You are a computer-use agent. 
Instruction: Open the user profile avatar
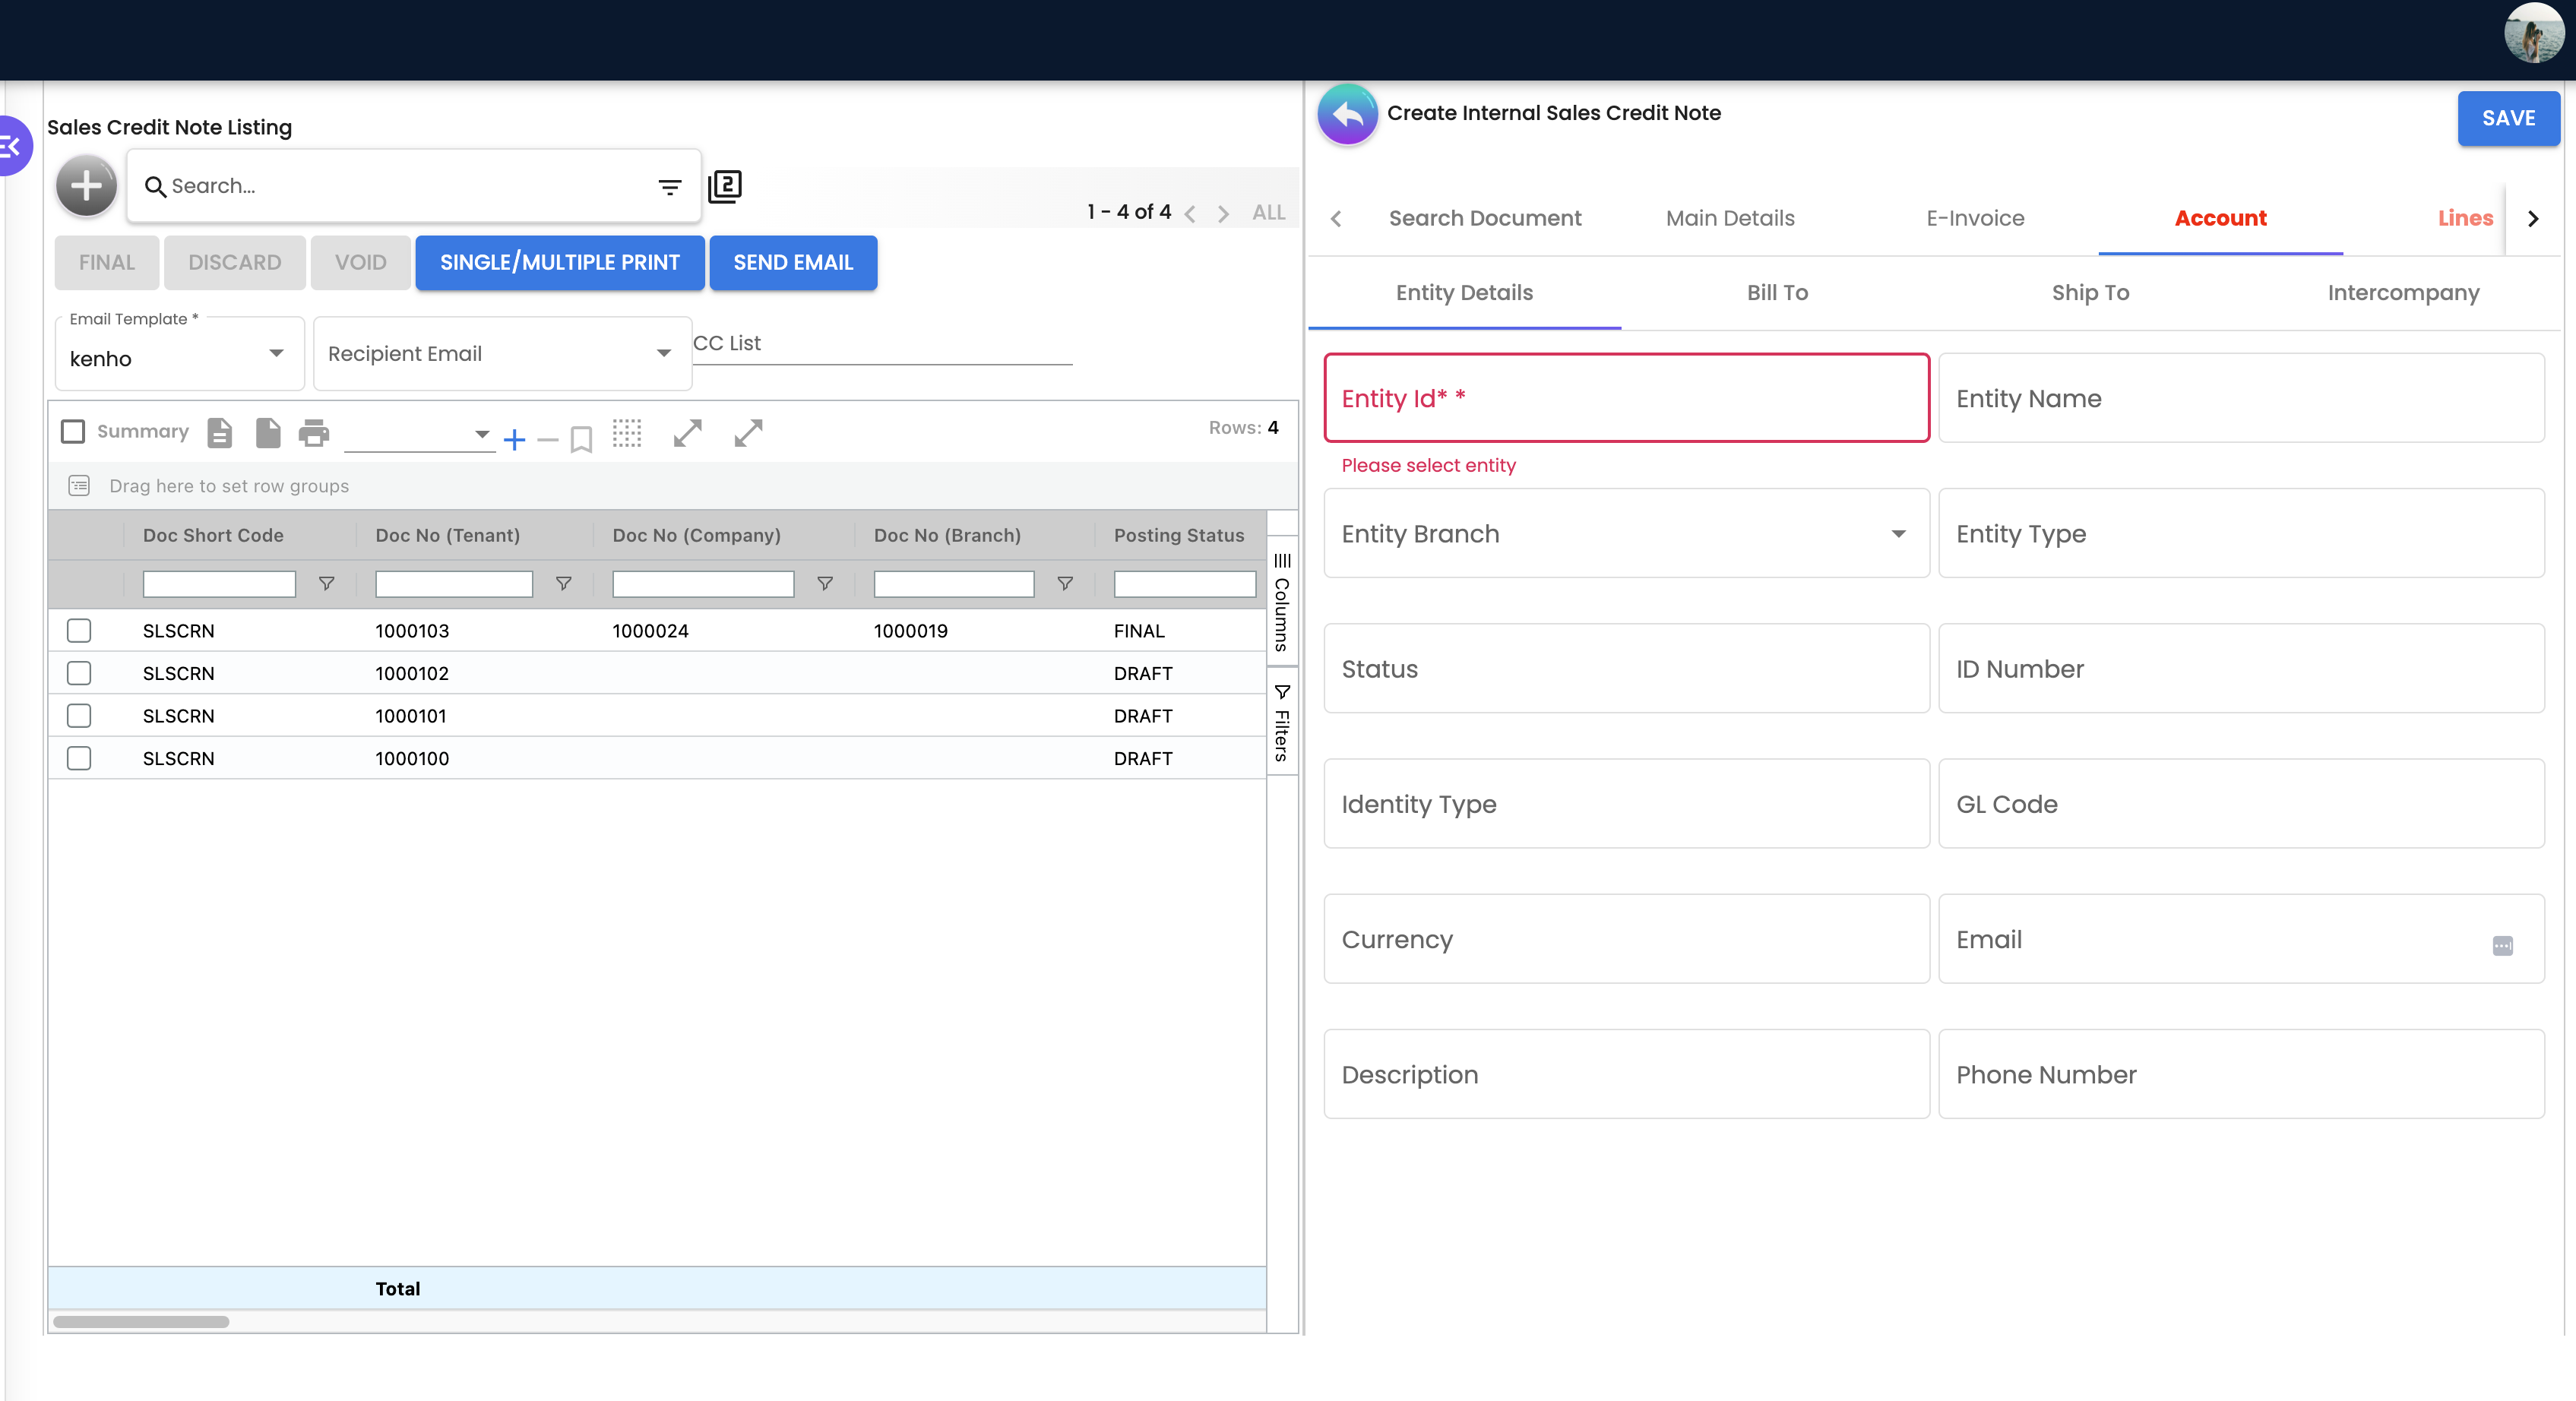tap(2533, 33)
